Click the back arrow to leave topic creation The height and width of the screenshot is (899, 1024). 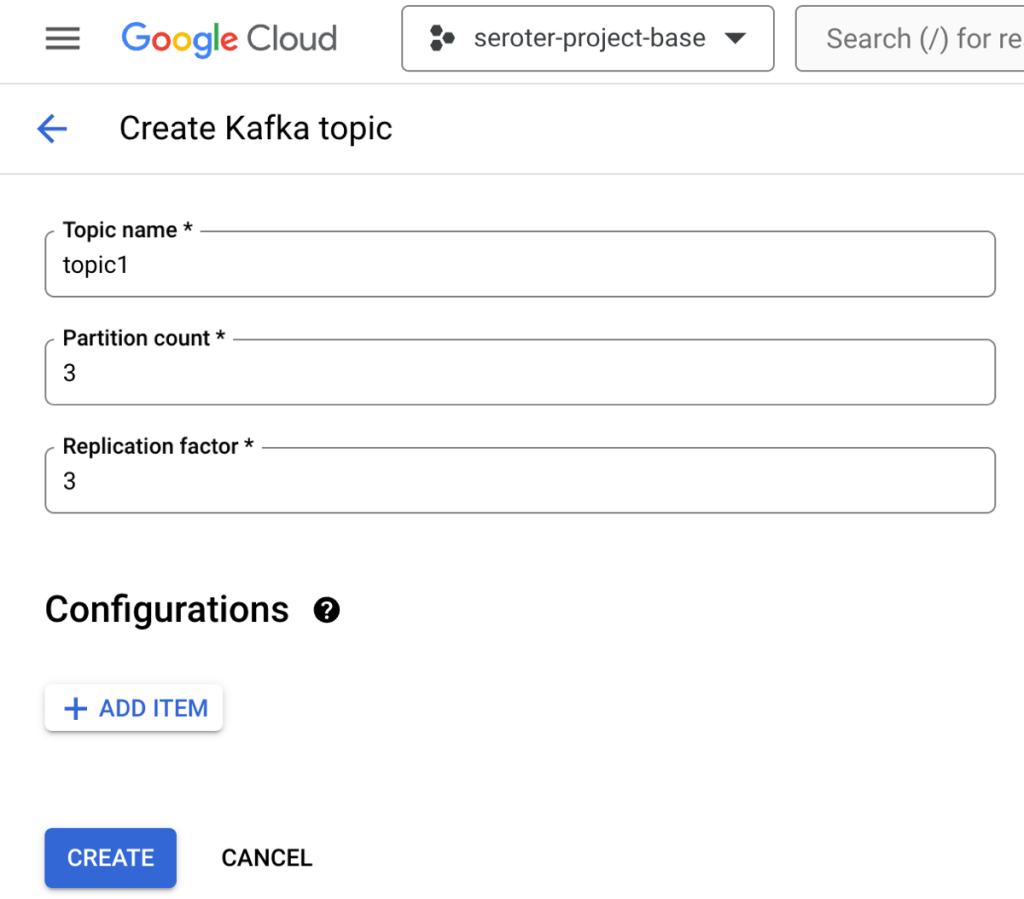[x=51, y=128]
